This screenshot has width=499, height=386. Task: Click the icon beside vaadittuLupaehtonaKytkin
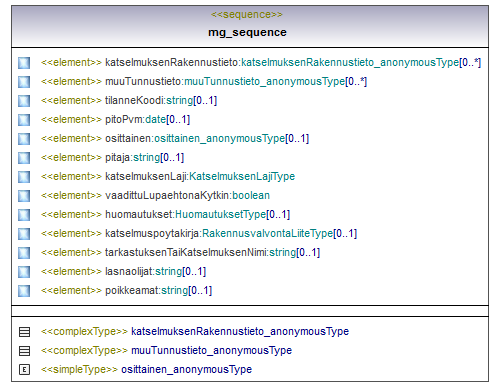[24, 196]
